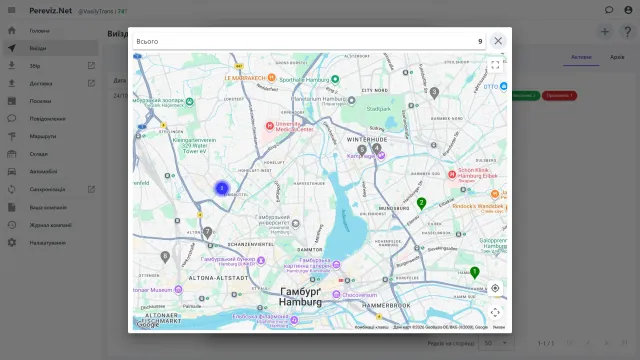Click the help question mark button
640x360 pixels.
627,32
